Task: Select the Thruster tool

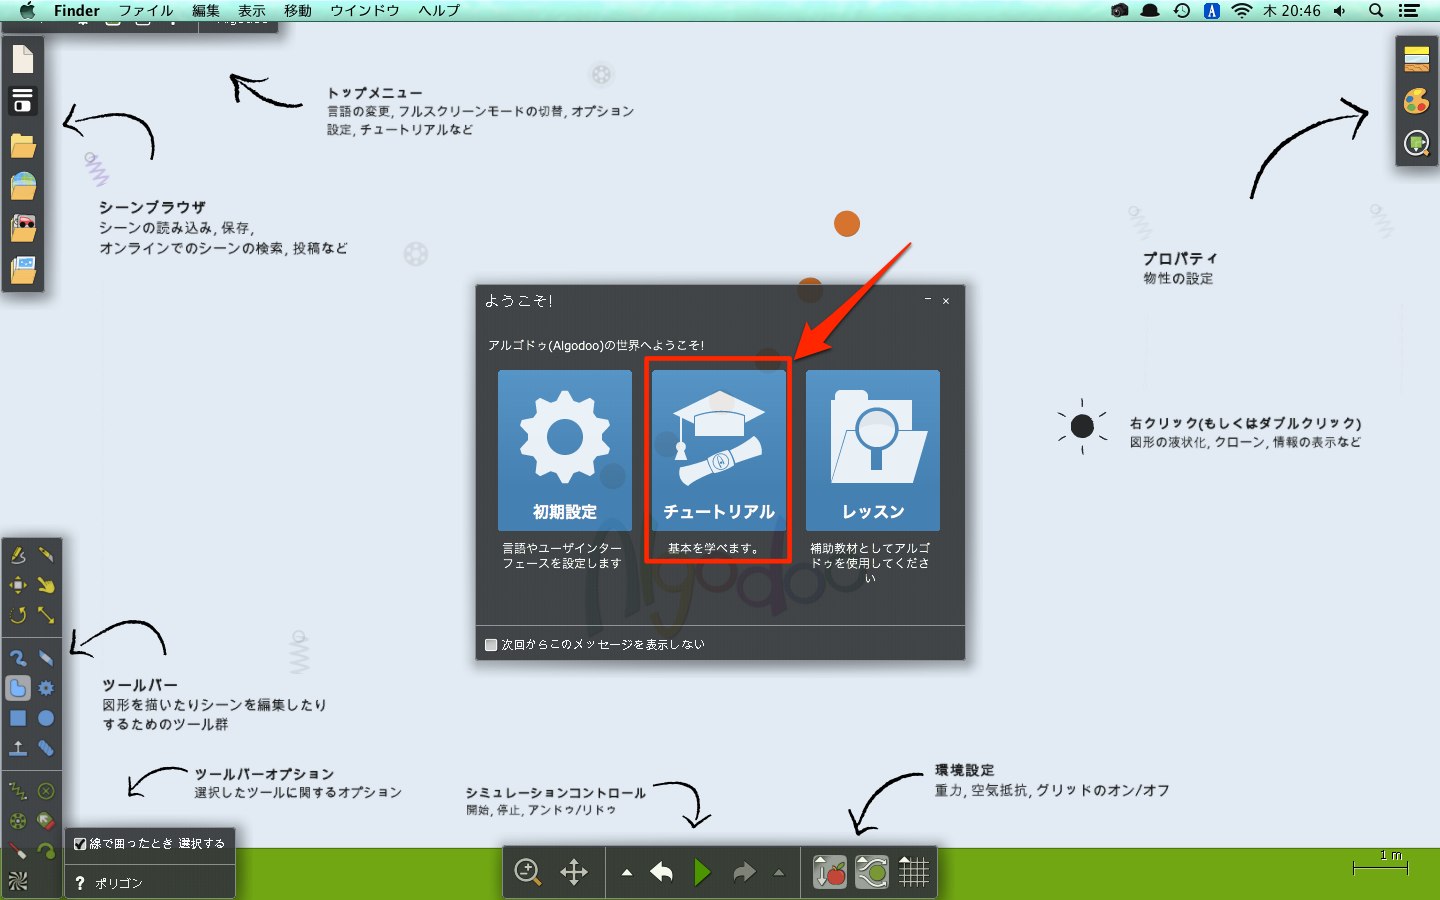Action: click(46, 821)
